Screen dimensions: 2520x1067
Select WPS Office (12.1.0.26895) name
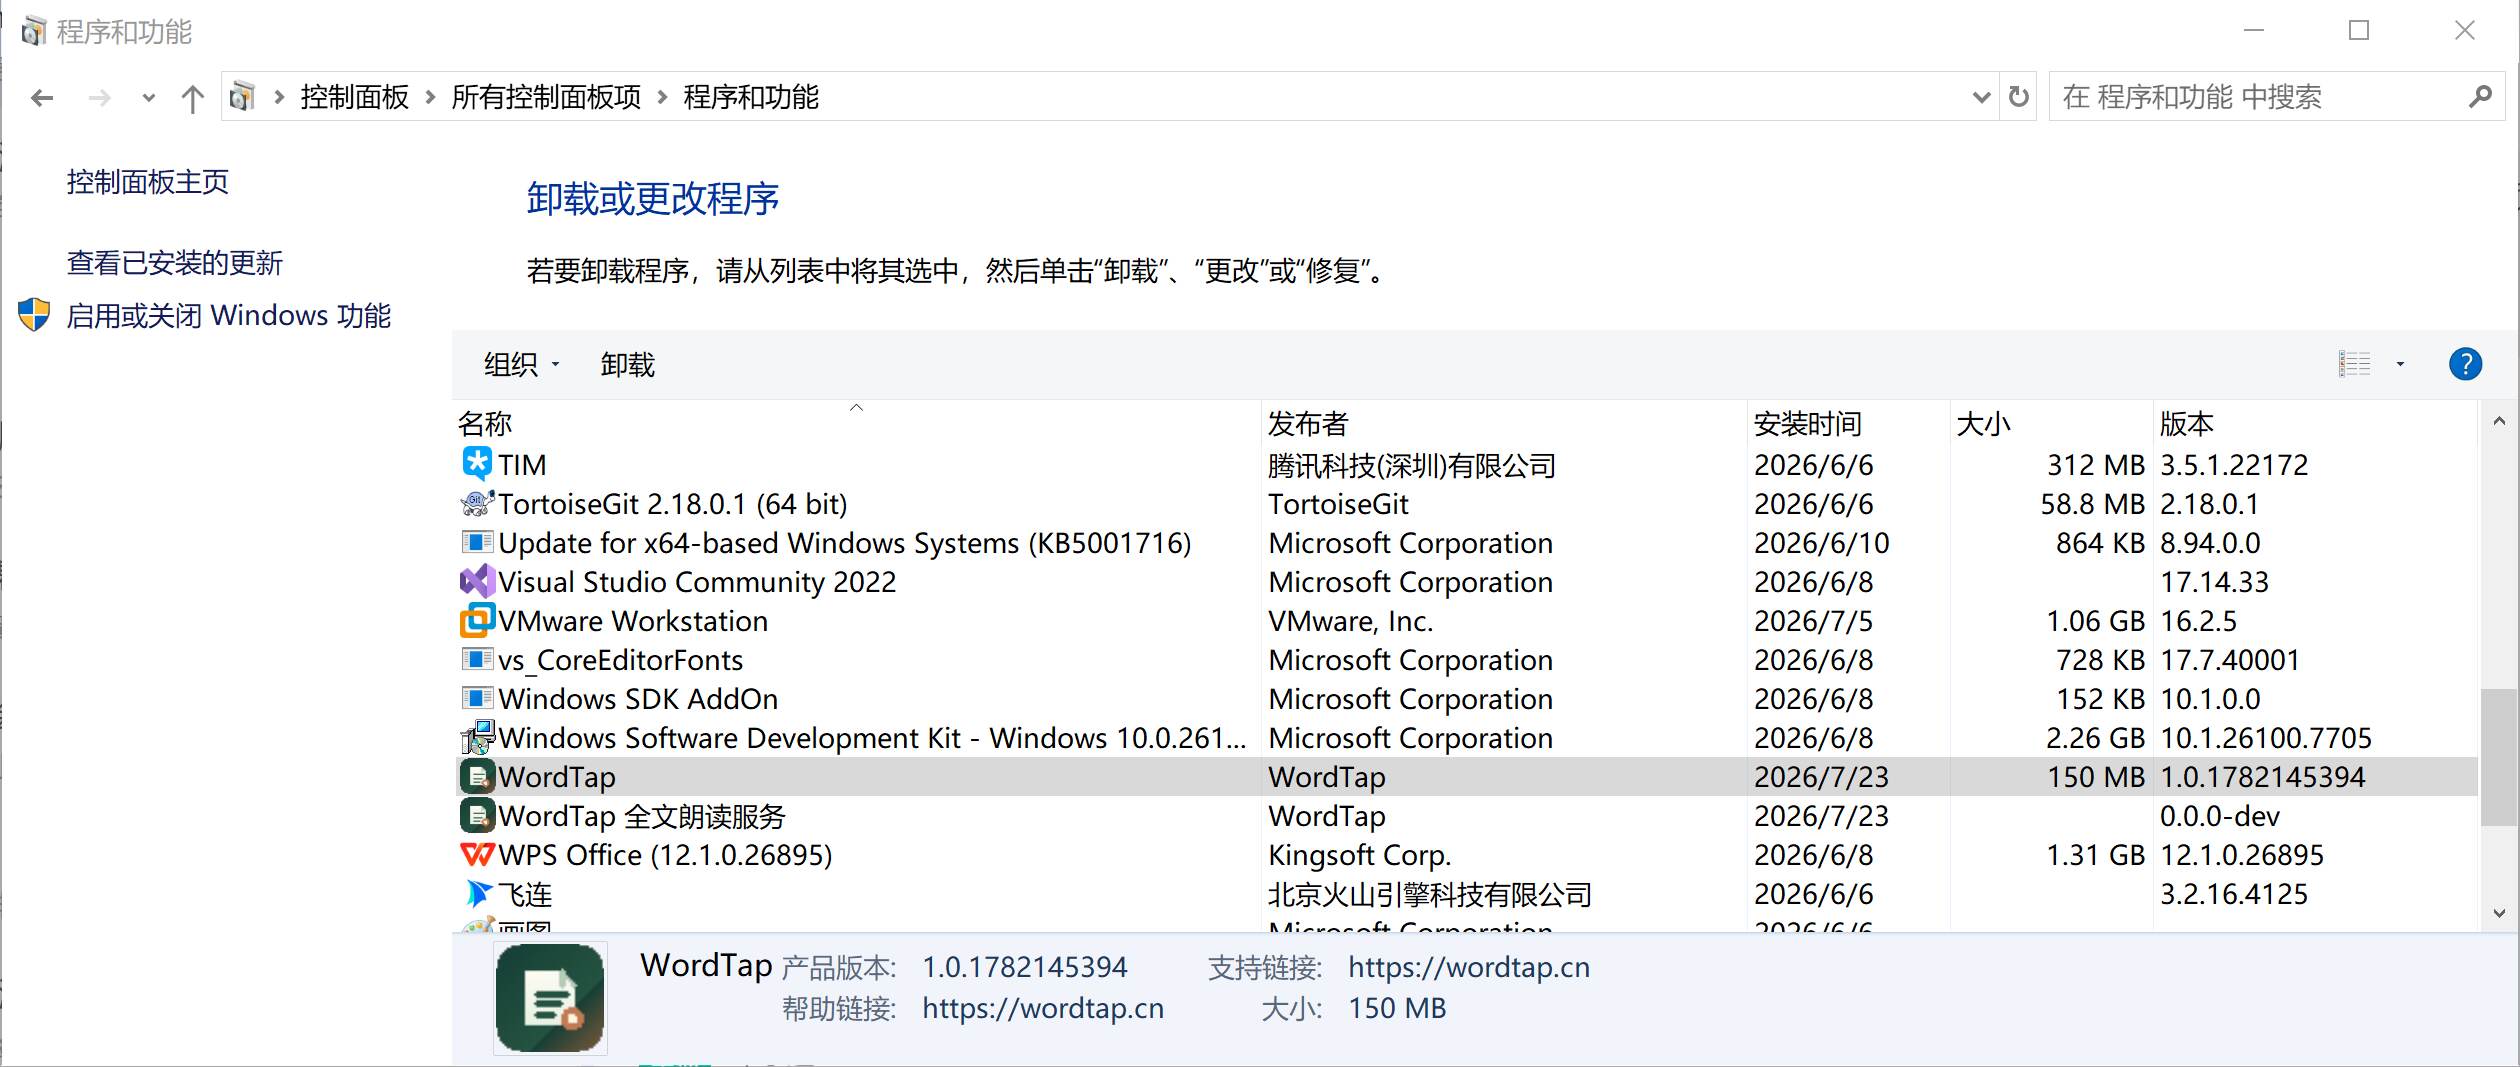pos(665,855)
